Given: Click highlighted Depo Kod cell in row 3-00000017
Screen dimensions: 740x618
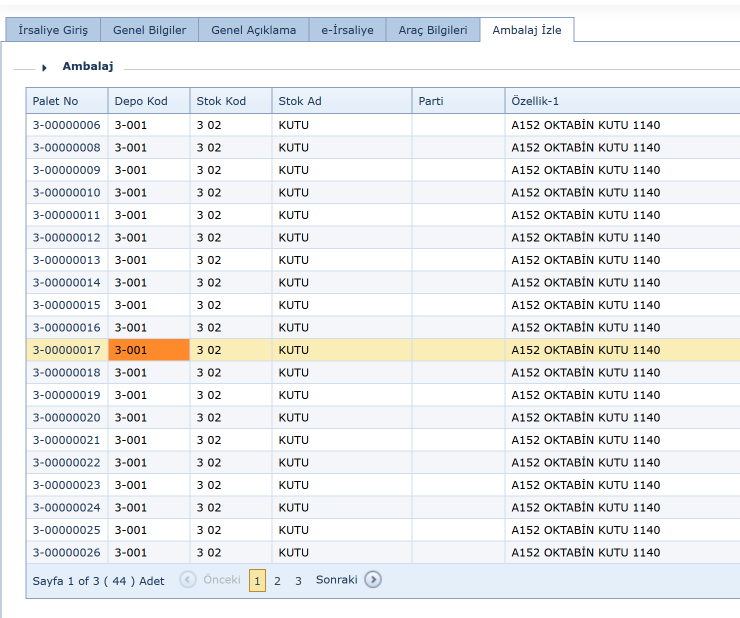Looking at the screenshot, I should (148, 350).
